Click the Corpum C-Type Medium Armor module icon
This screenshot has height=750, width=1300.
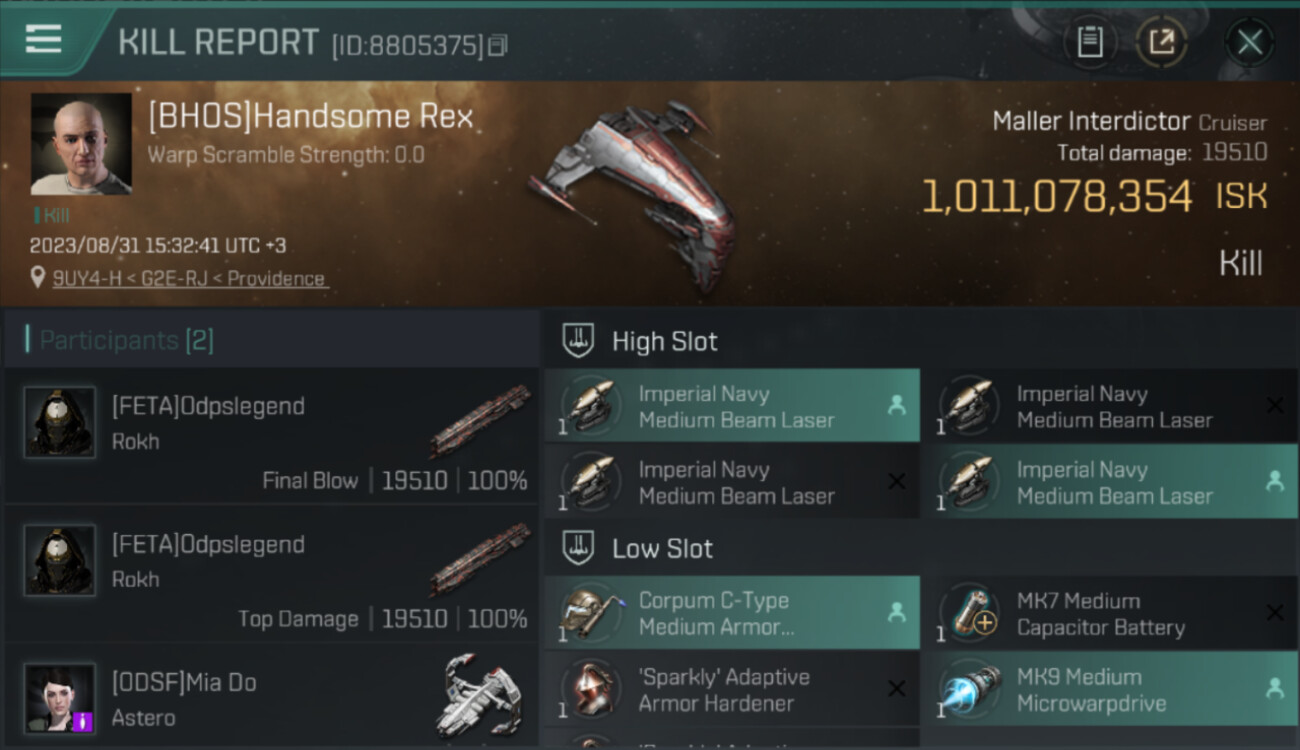point(591,613)
